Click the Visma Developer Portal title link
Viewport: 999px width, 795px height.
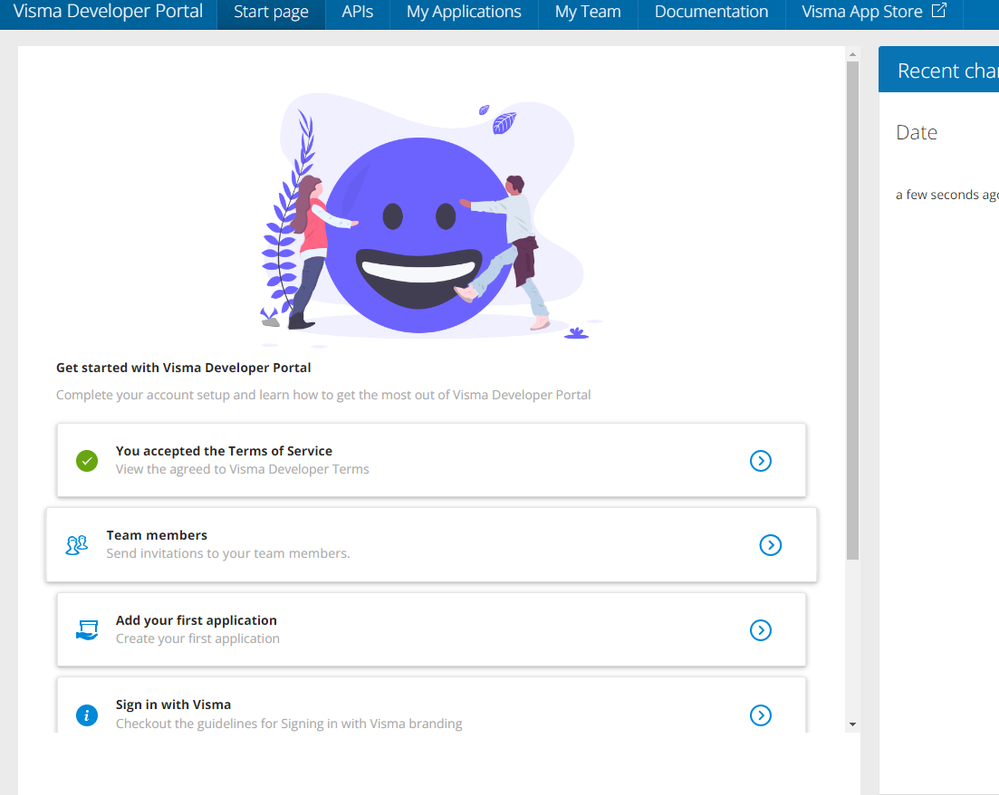[x=108, y=13]
